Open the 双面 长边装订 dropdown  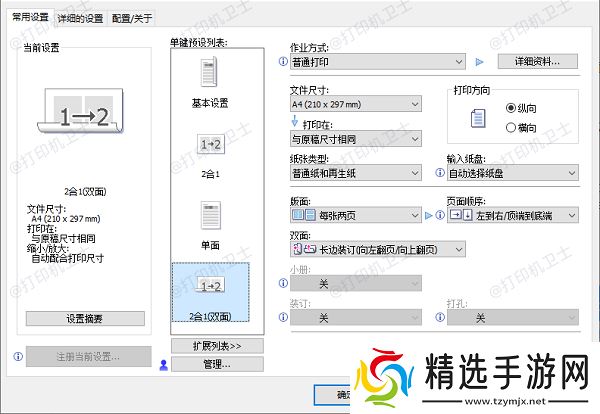pos(378,249)
